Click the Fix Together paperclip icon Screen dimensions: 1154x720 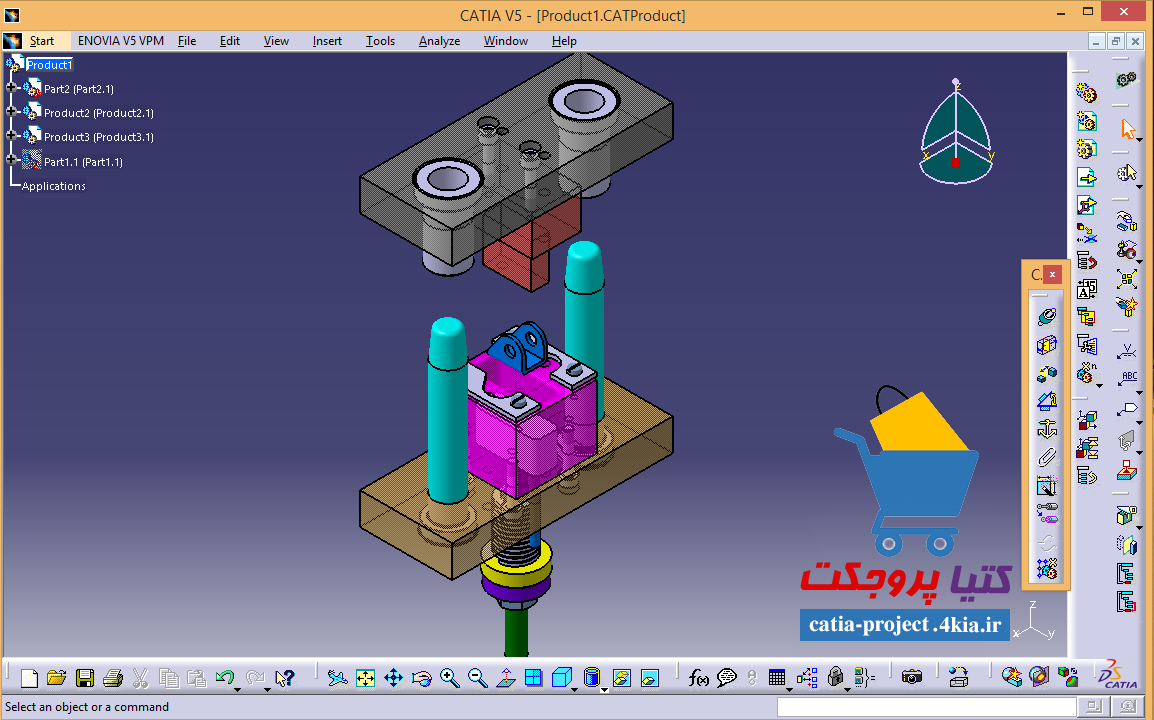tap(1047, 456)
